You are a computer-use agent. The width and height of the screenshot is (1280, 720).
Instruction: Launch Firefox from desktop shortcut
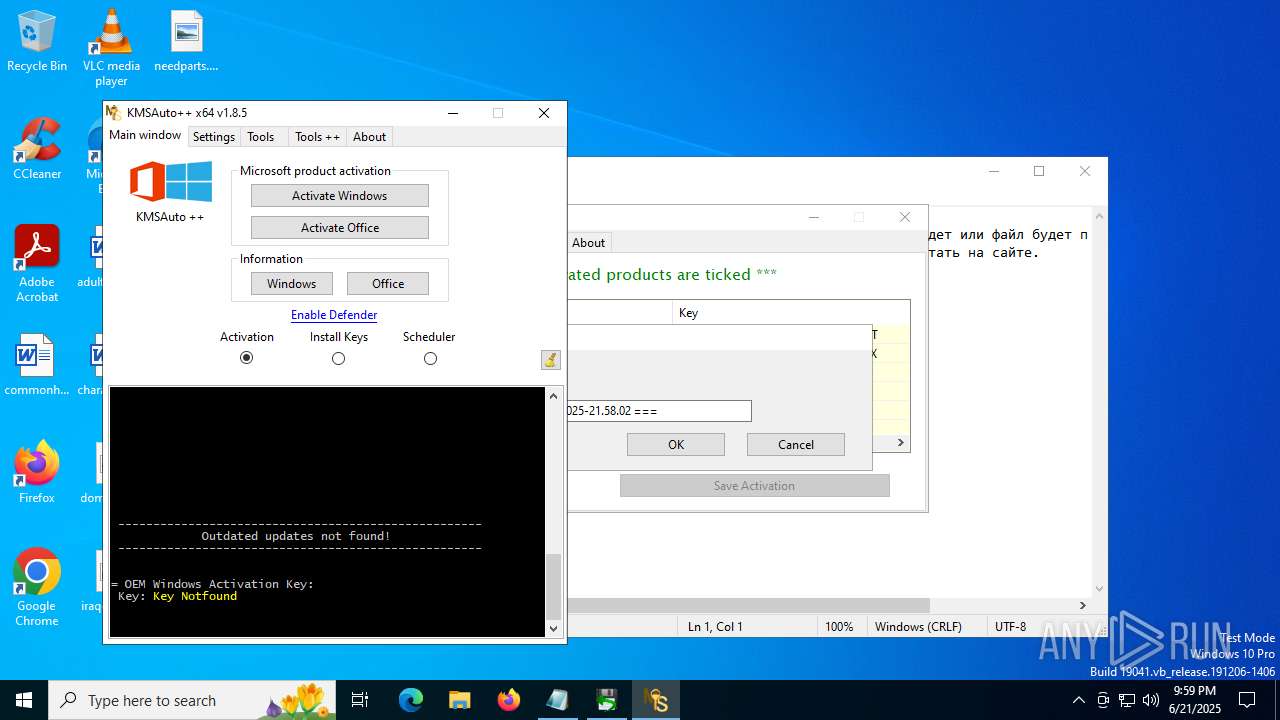click(37, 473)
